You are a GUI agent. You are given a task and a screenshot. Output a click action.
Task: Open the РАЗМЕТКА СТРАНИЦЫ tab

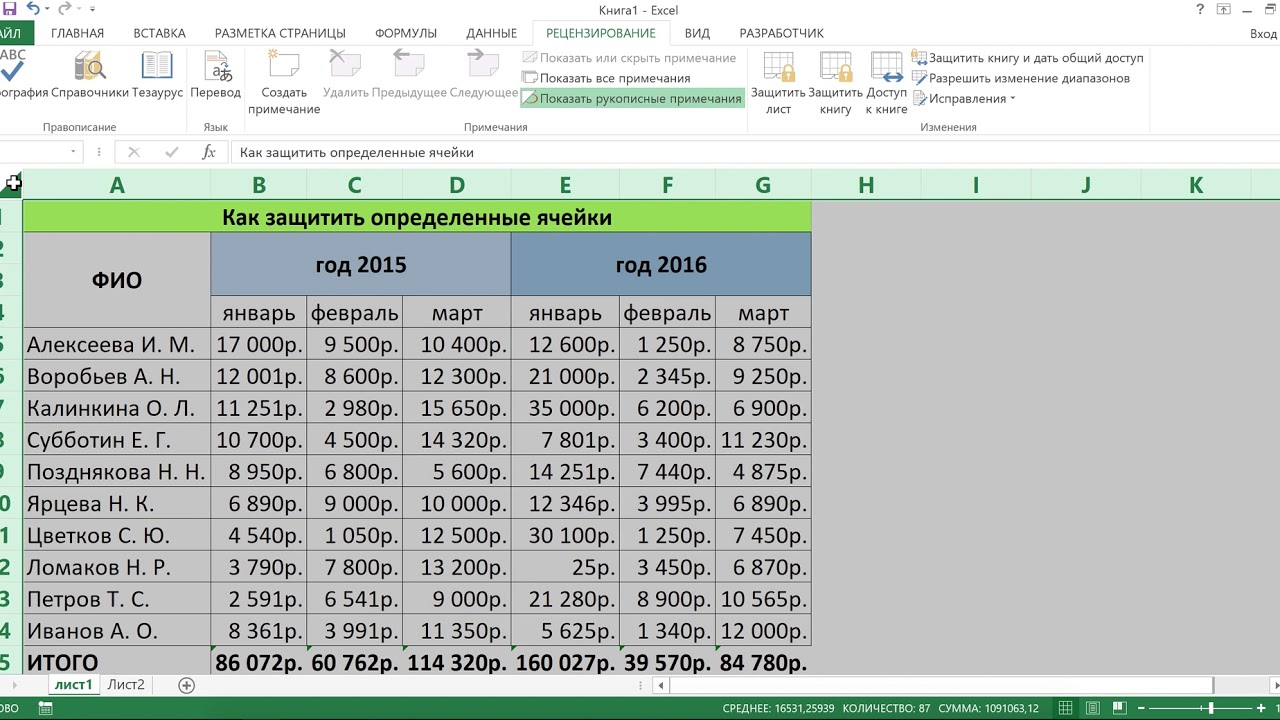[280, 33]
